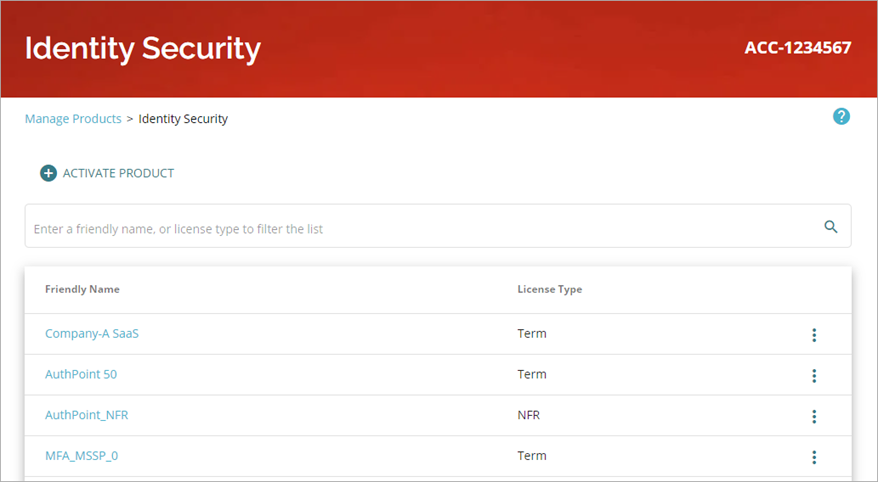Open the help question mark icon
The height and width of the screenshot is (482, 878).
pos(841,116)
